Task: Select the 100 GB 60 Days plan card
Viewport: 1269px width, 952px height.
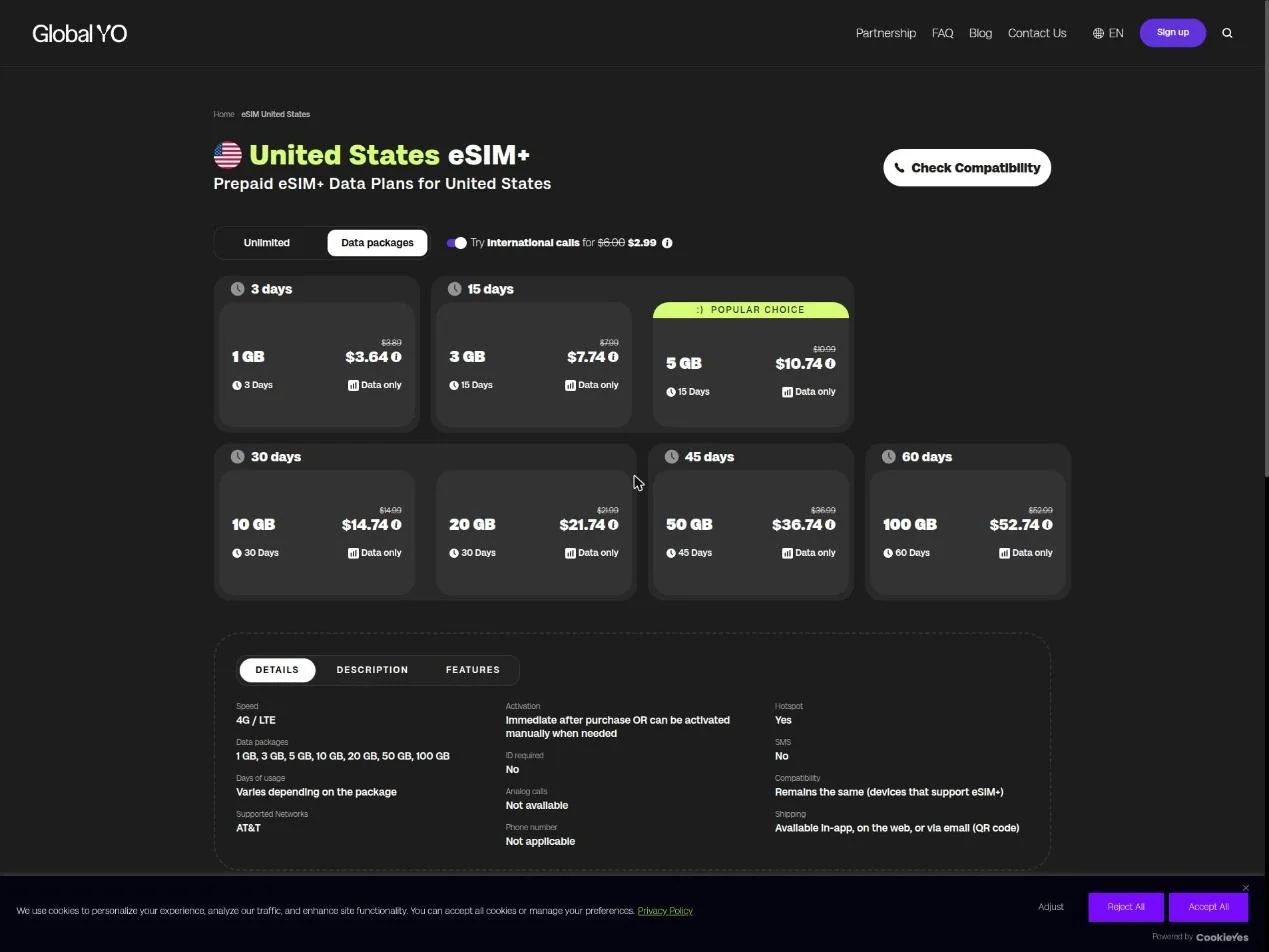Action: (x=968, y=533)
